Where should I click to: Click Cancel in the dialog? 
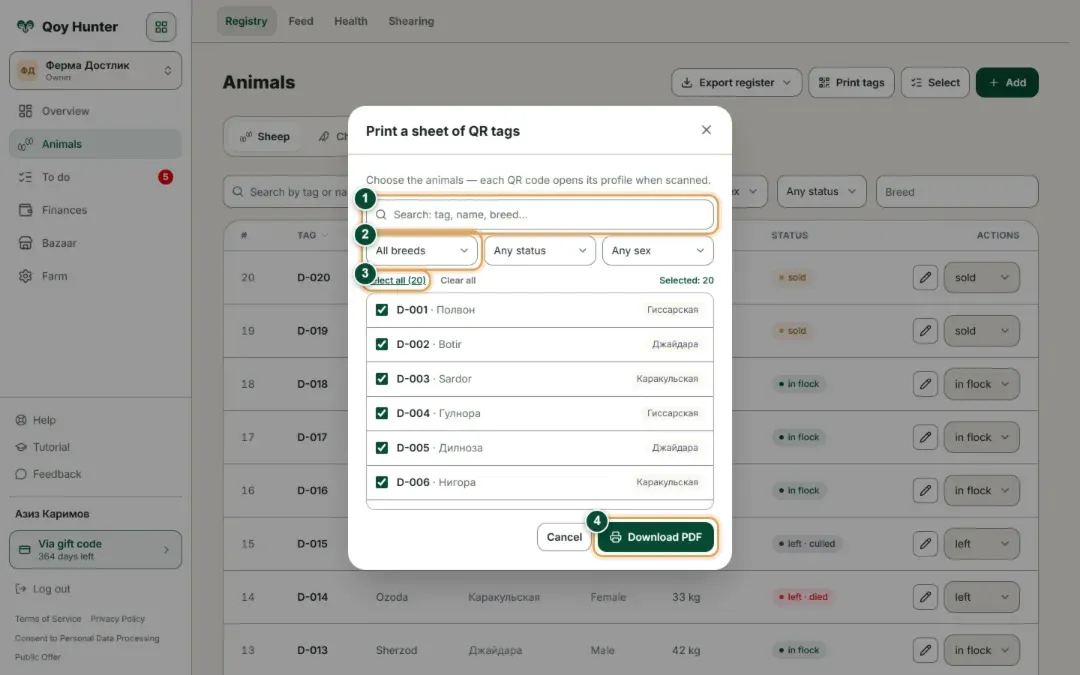(564, 537)
